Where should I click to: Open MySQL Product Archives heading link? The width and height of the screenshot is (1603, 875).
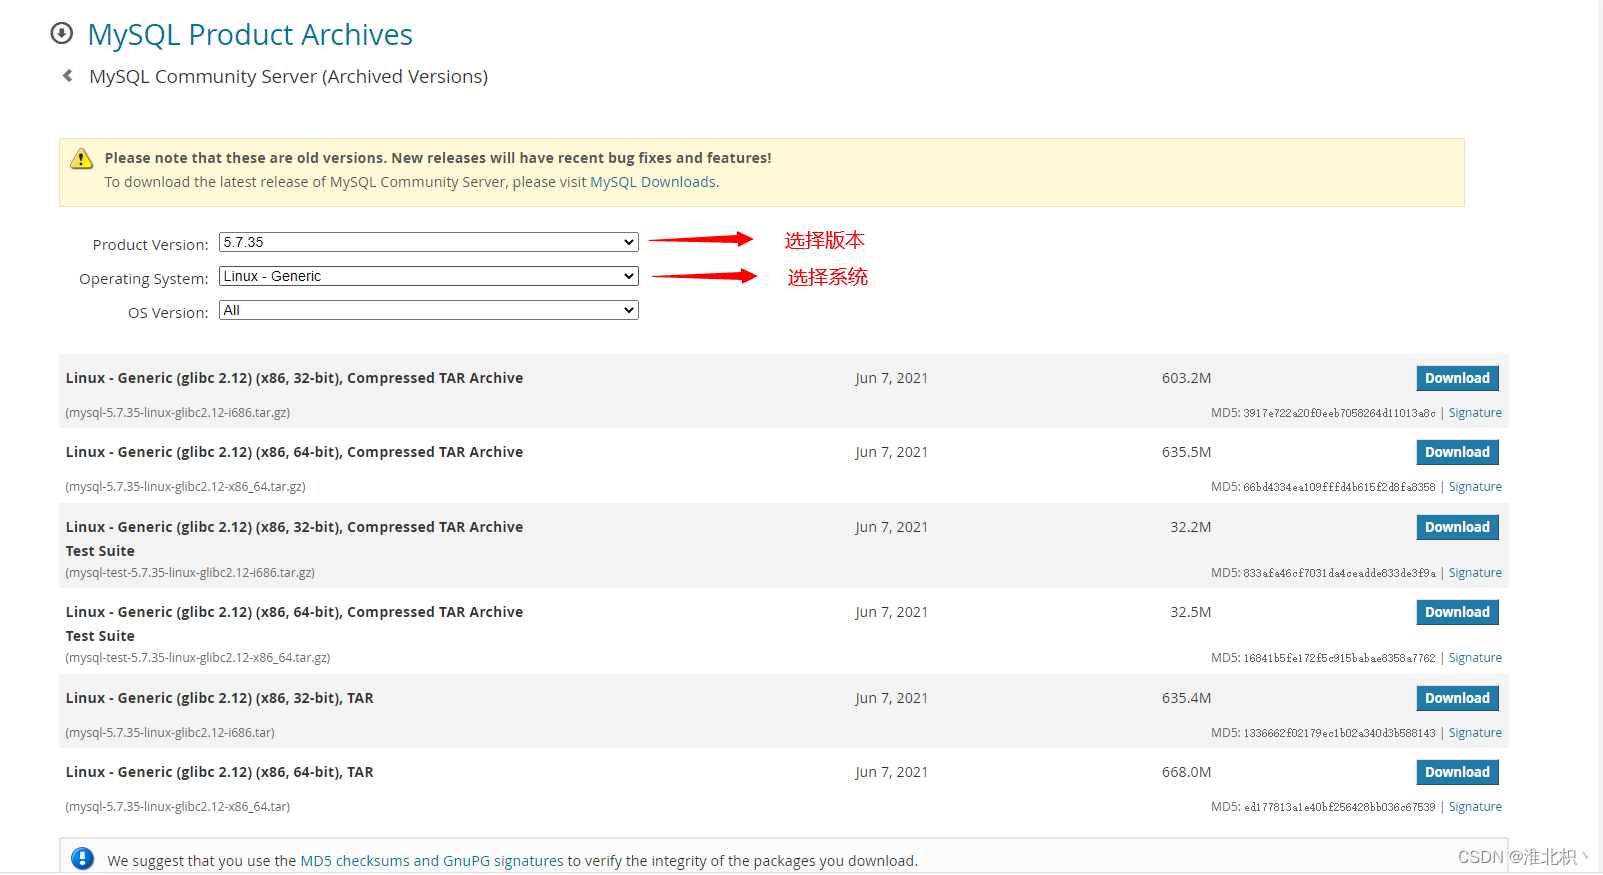pyautogui.click(x=250, y=34)
